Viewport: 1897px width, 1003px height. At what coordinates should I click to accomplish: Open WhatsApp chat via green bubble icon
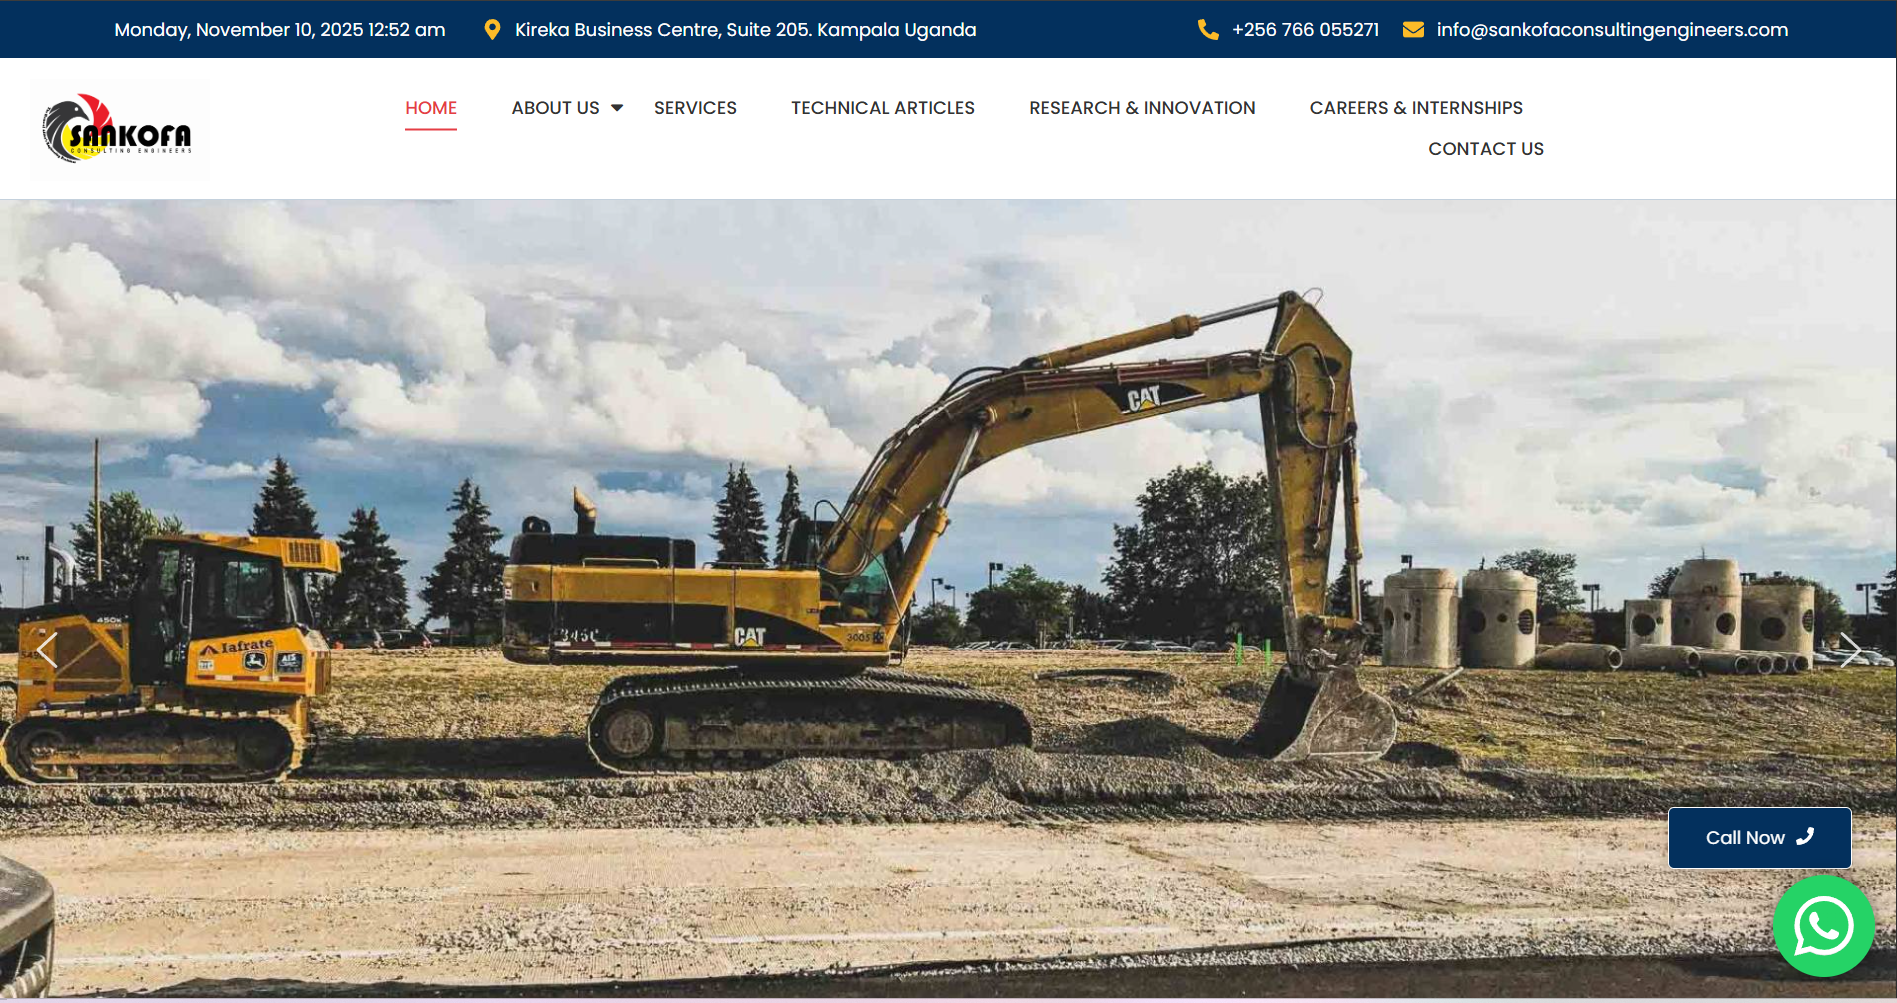[x=1823, y=925]
